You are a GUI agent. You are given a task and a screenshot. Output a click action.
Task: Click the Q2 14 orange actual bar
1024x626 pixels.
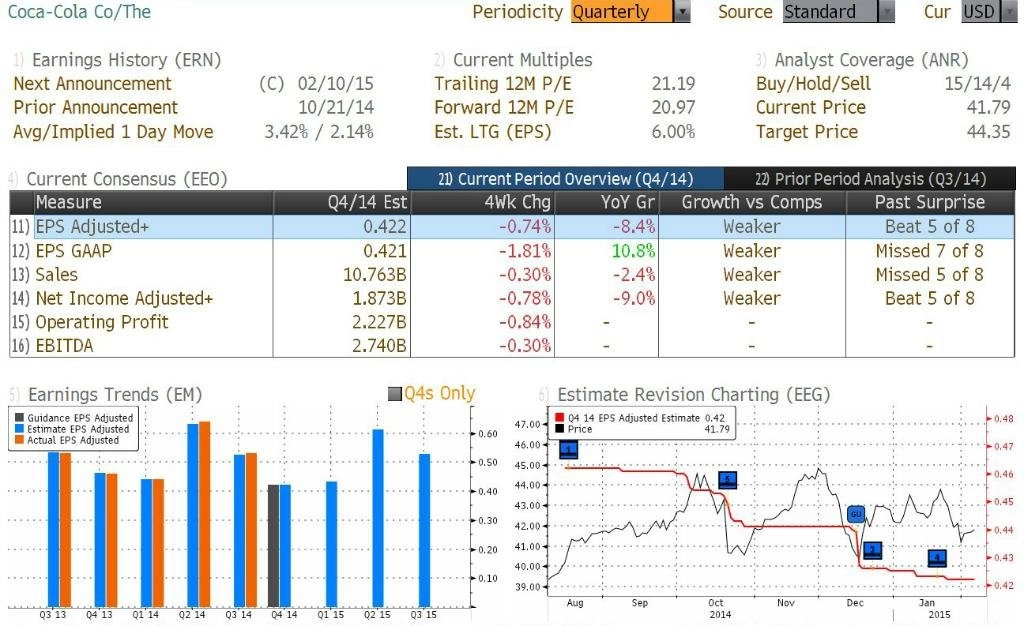coord(204,514)
